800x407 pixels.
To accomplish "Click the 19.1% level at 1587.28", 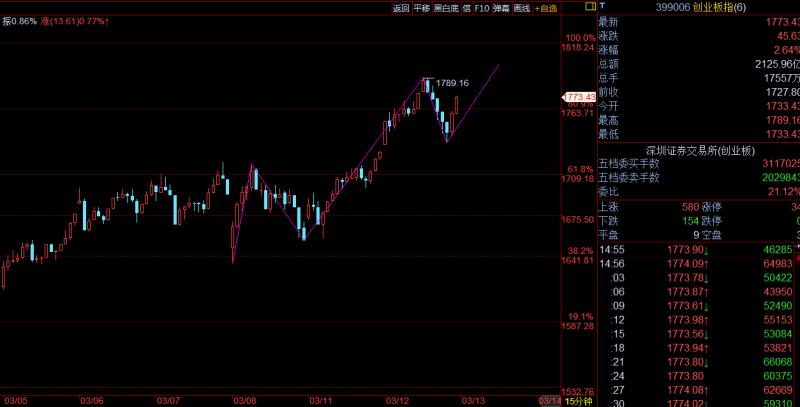I will pos(580,321).
